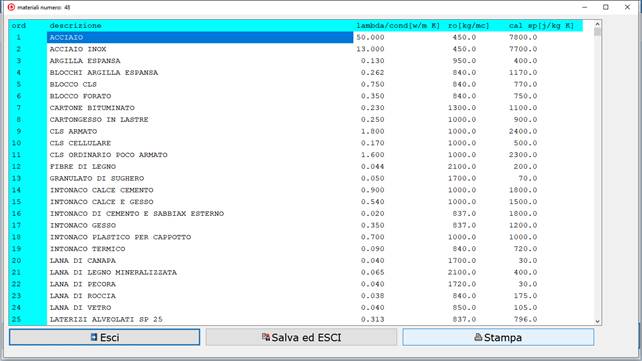Select INTONACO TERMICO row

[295, 249]
